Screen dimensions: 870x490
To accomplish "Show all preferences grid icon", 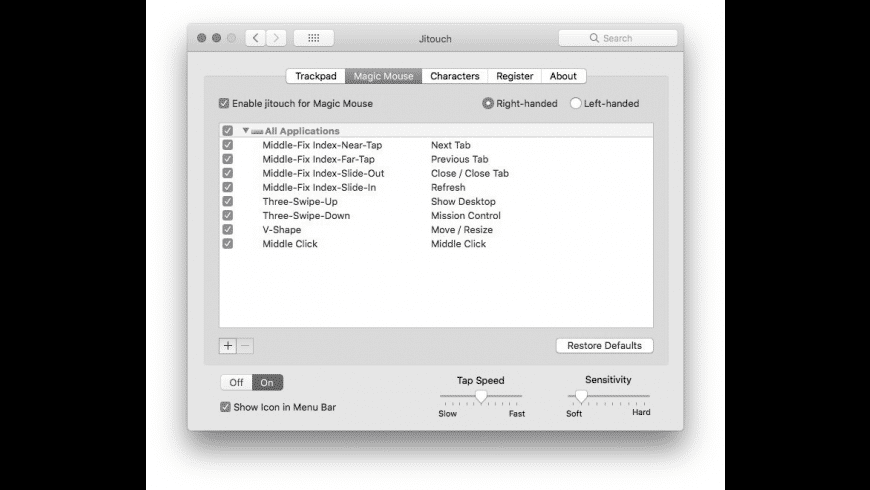I will tap(313, 38).
